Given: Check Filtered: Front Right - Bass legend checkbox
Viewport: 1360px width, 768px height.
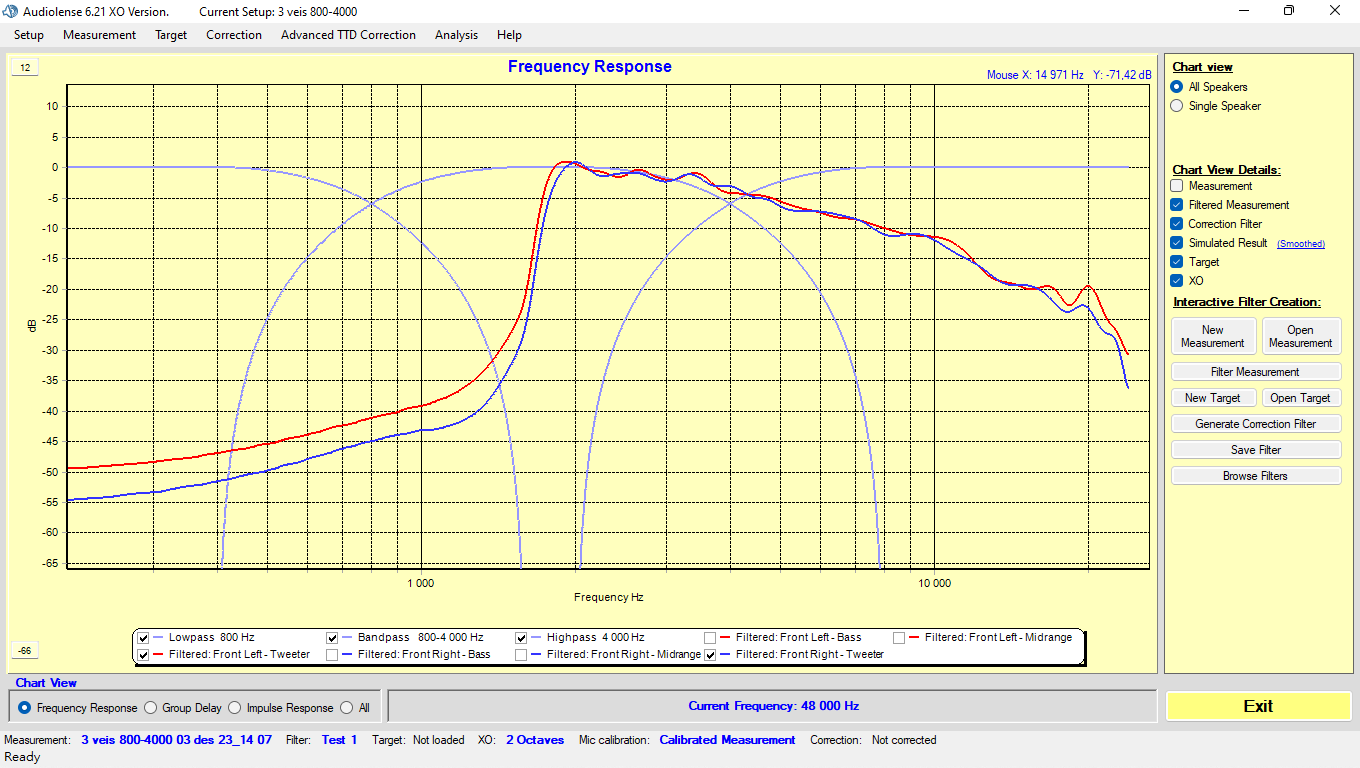Looking at the screenshot, I should coord(333,655).
